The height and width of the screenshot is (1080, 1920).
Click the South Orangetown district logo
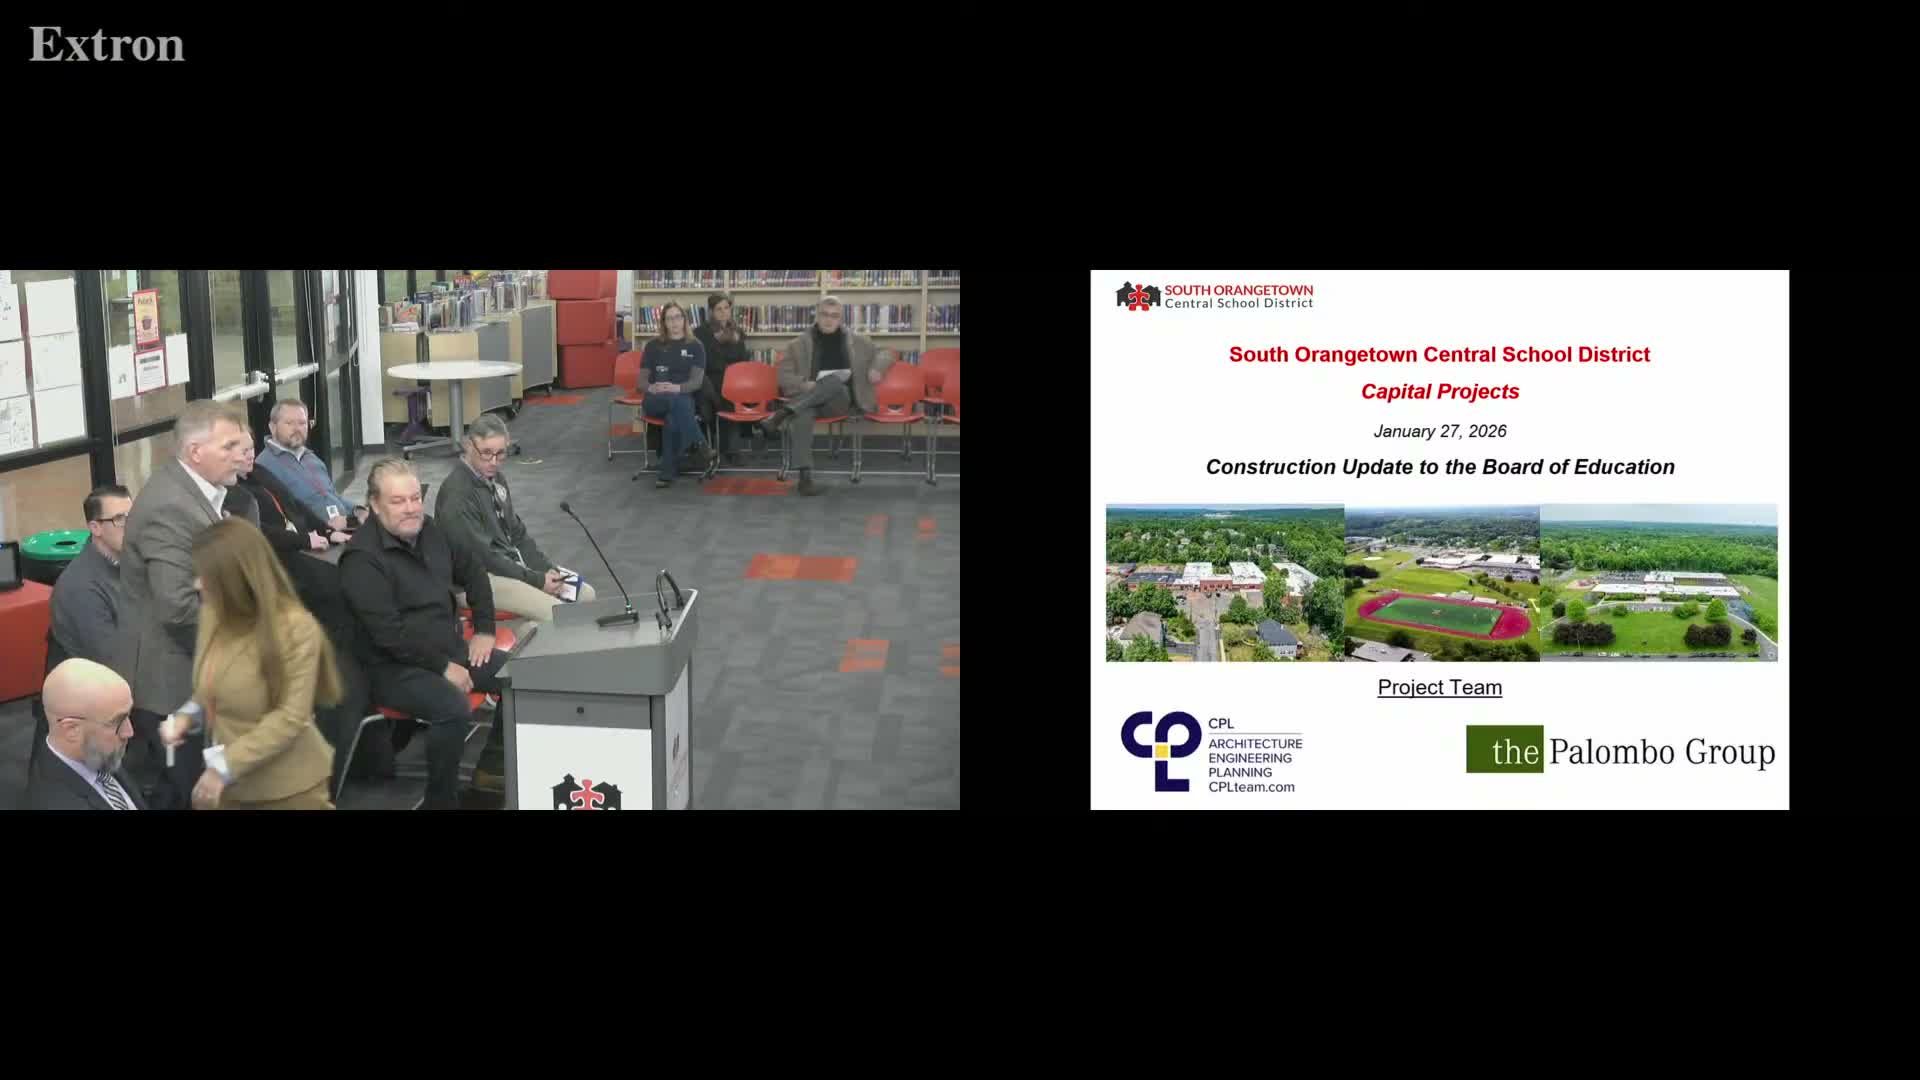click(x=1214, y=296)
